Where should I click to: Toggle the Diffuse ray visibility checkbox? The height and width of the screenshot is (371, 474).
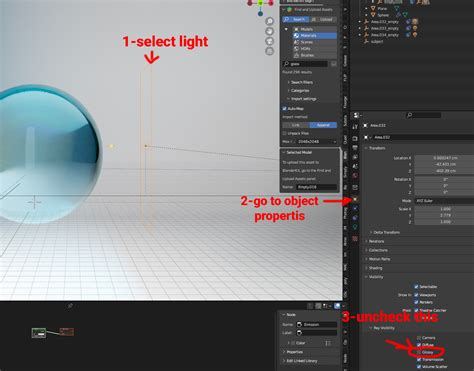coord(419,345)
